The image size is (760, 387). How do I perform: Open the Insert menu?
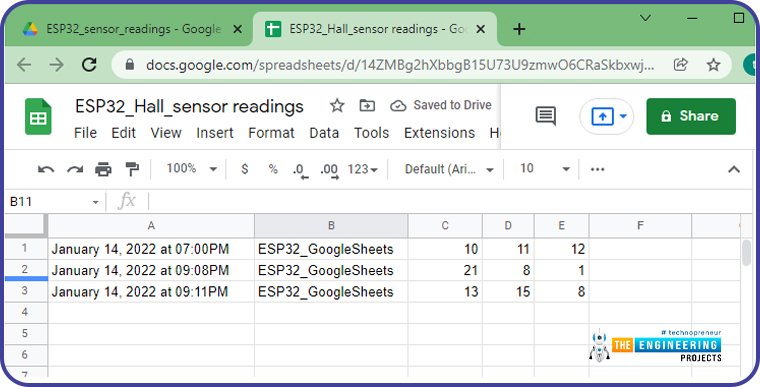click(215, 133)
